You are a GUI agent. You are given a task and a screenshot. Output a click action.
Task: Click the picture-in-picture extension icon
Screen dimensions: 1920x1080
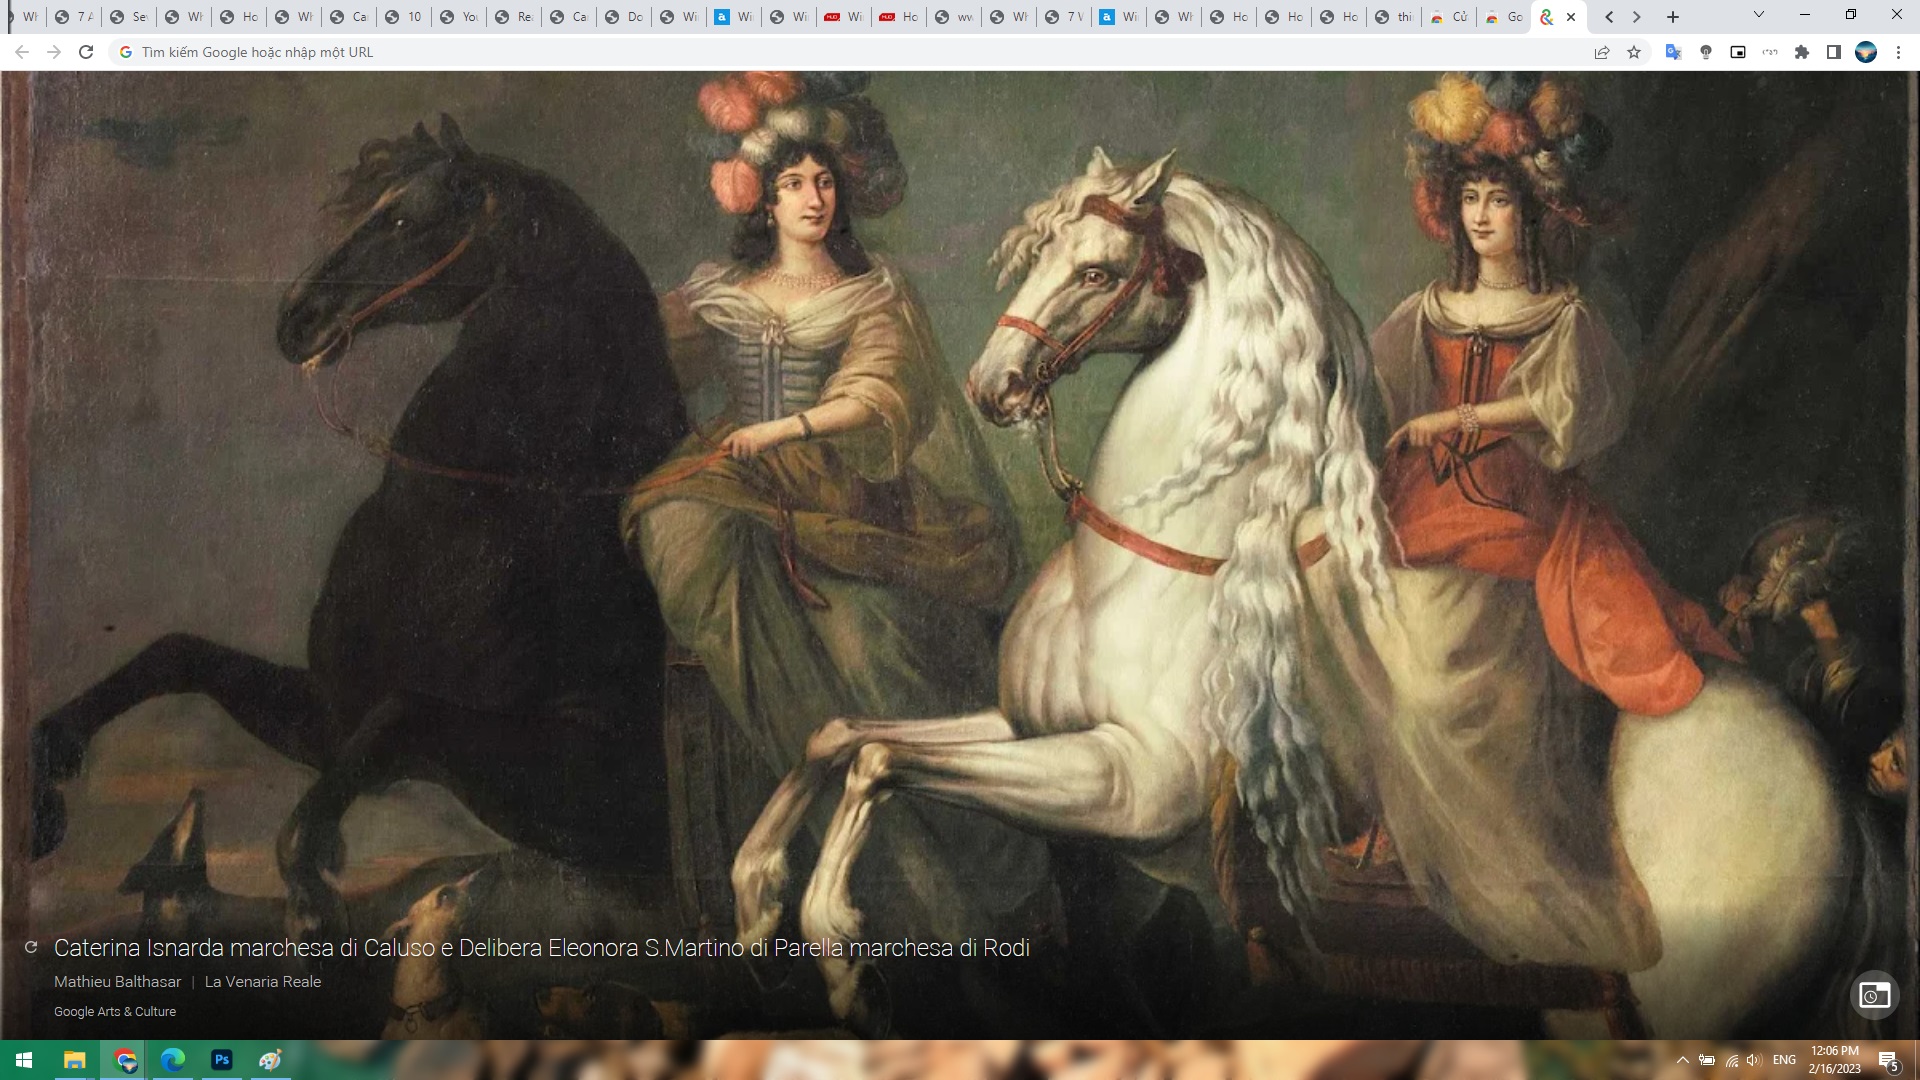(1738, 52)
